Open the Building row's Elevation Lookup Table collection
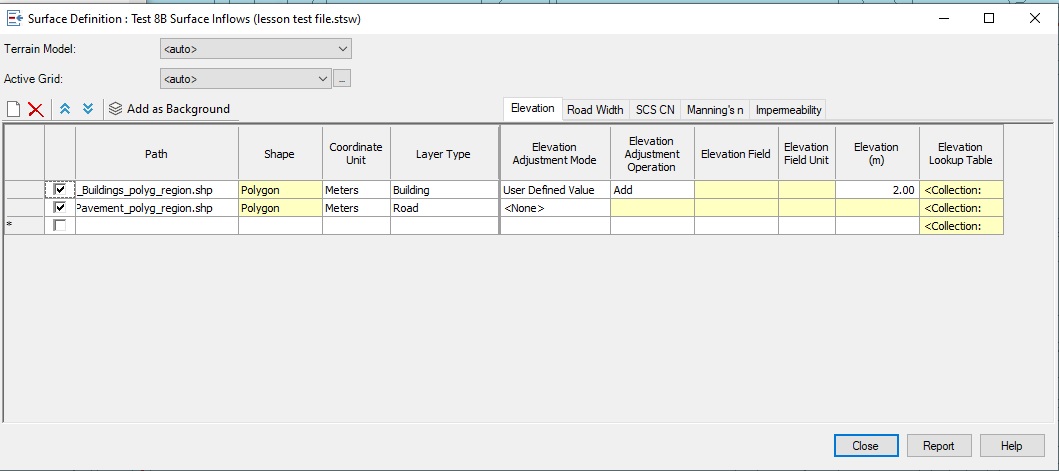1059x471 pixels. coord(960,190)
